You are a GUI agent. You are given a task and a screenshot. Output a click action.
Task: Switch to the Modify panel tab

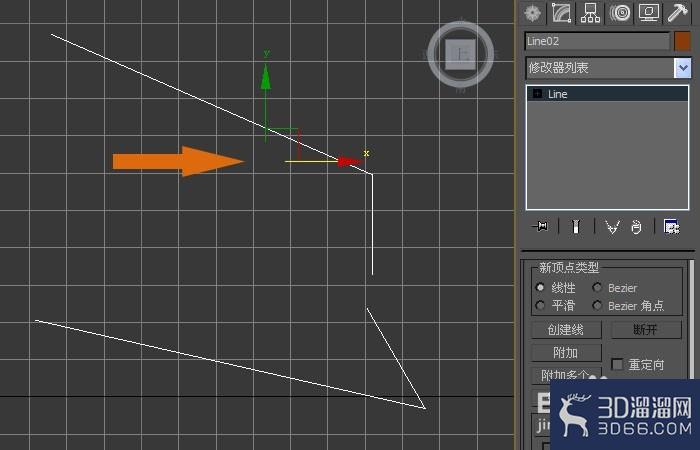561,13
